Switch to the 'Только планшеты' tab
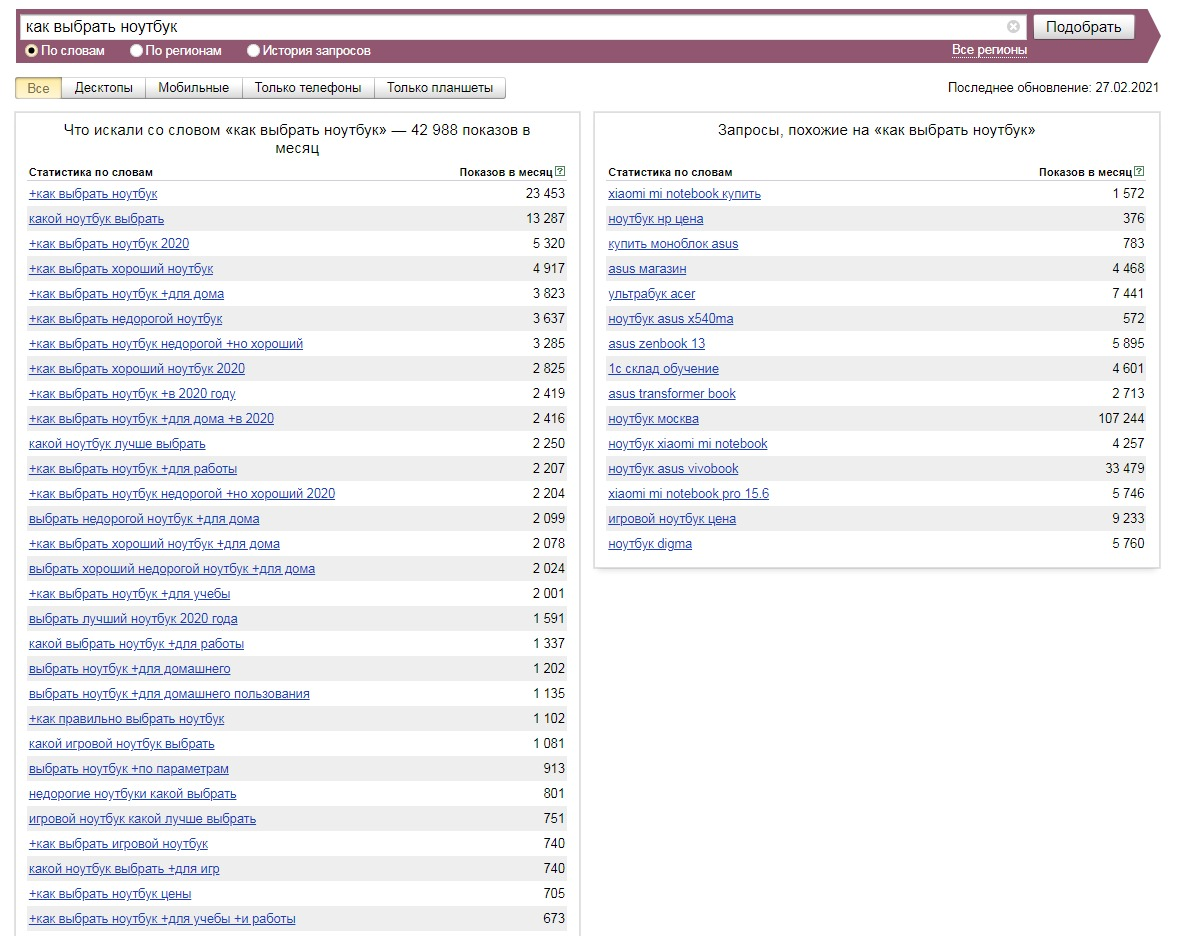 coord(440,88)
